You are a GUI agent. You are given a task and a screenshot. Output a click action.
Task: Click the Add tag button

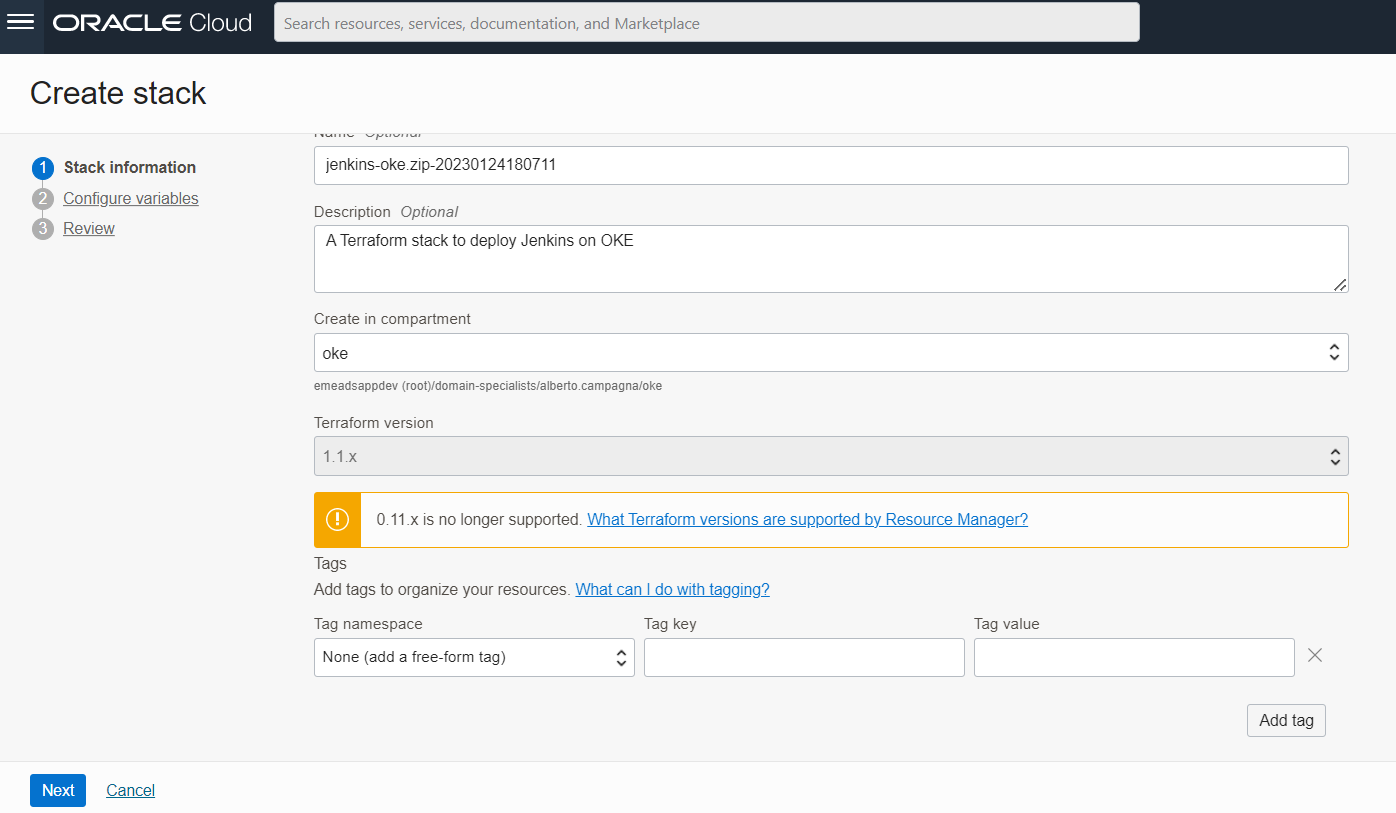point(1286,720)
